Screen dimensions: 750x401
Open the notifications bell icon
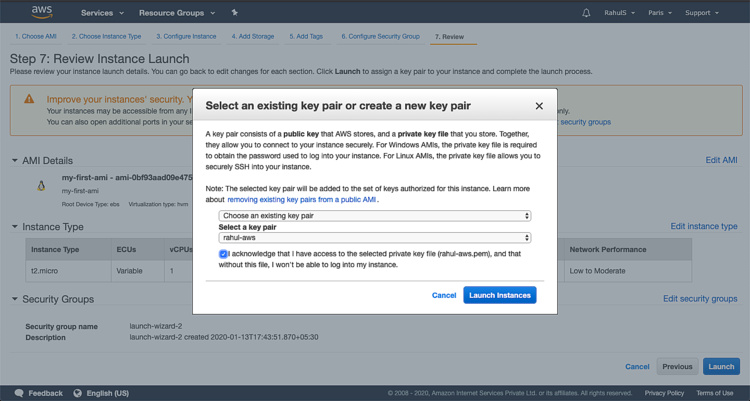click(586, 13)
